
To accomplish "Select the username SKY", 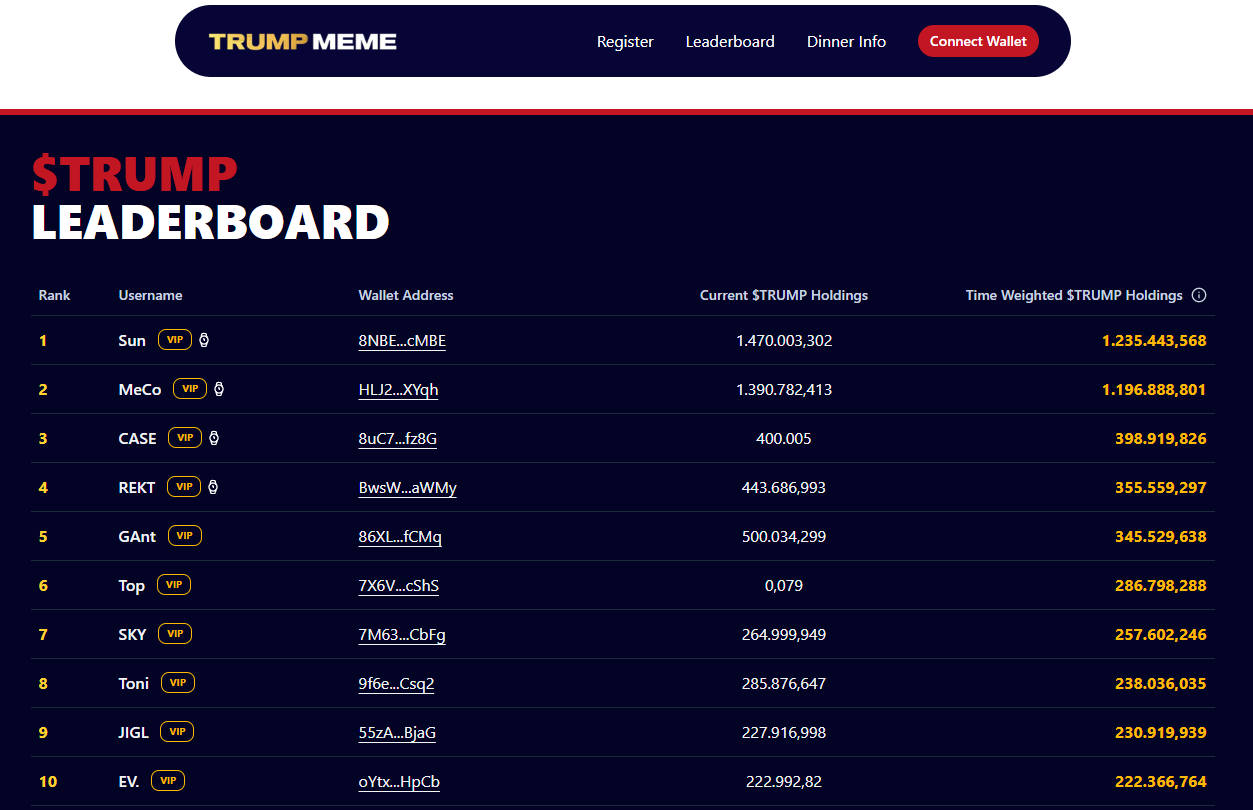I will click(132, 634).
